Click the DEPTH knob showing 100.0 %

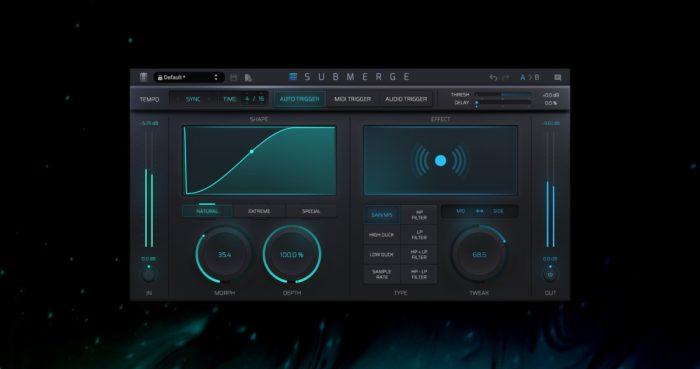292,255
